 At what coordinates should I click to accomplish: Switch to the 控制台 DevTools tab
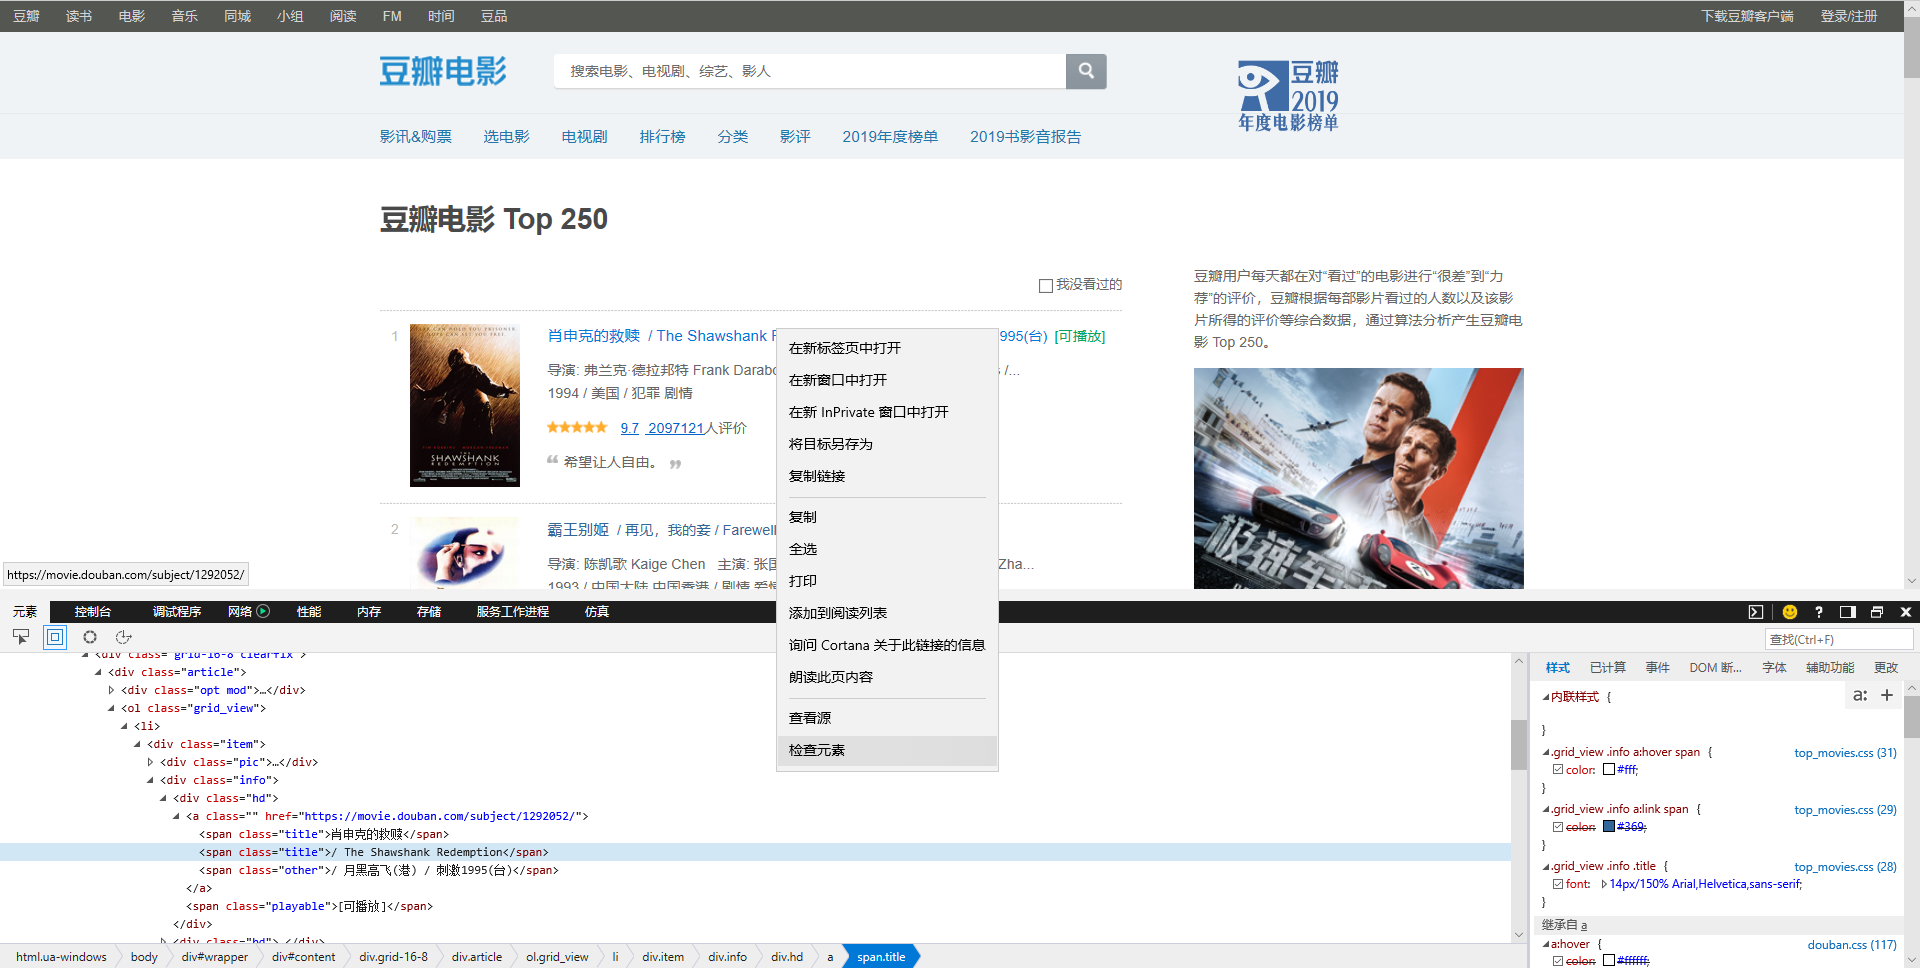[93, 612]
